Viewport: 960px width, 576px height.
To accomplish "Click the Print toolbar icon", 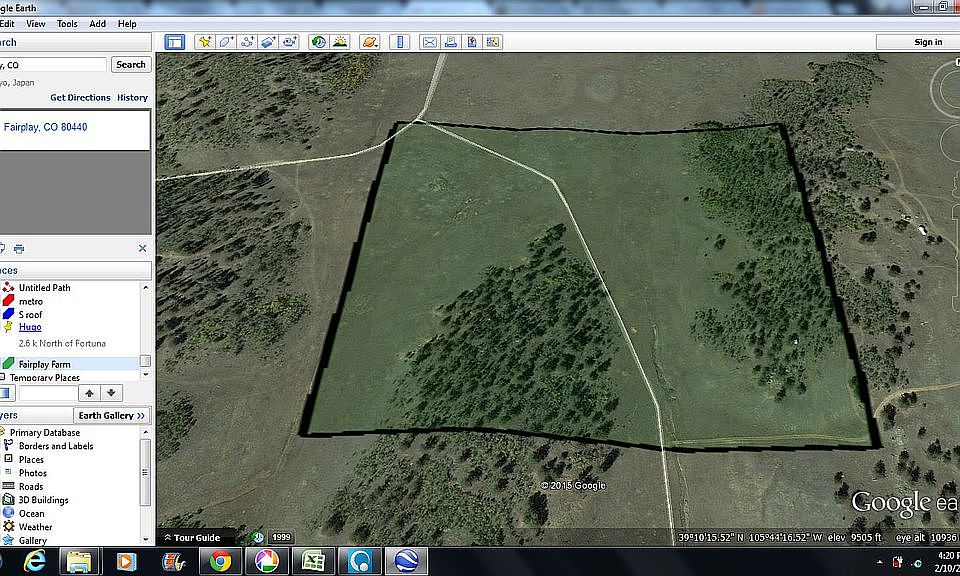I will pos(451,42).
